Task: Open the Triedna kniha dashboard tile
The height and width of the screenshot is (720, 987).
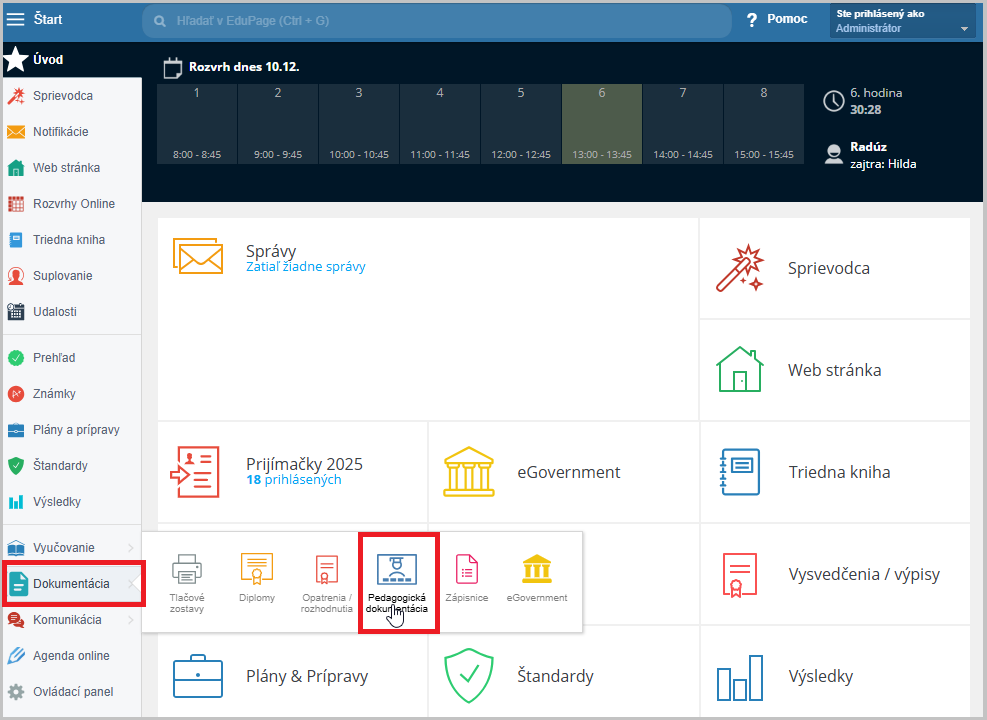Action: coord(835,472)
